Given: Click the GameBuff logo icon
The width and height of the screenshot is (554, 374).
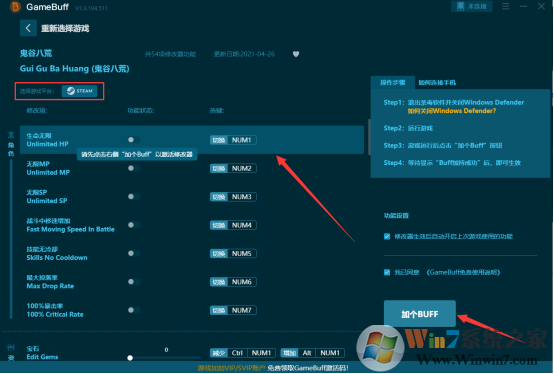Looking at the screenshot, I should tap(15, 7).
